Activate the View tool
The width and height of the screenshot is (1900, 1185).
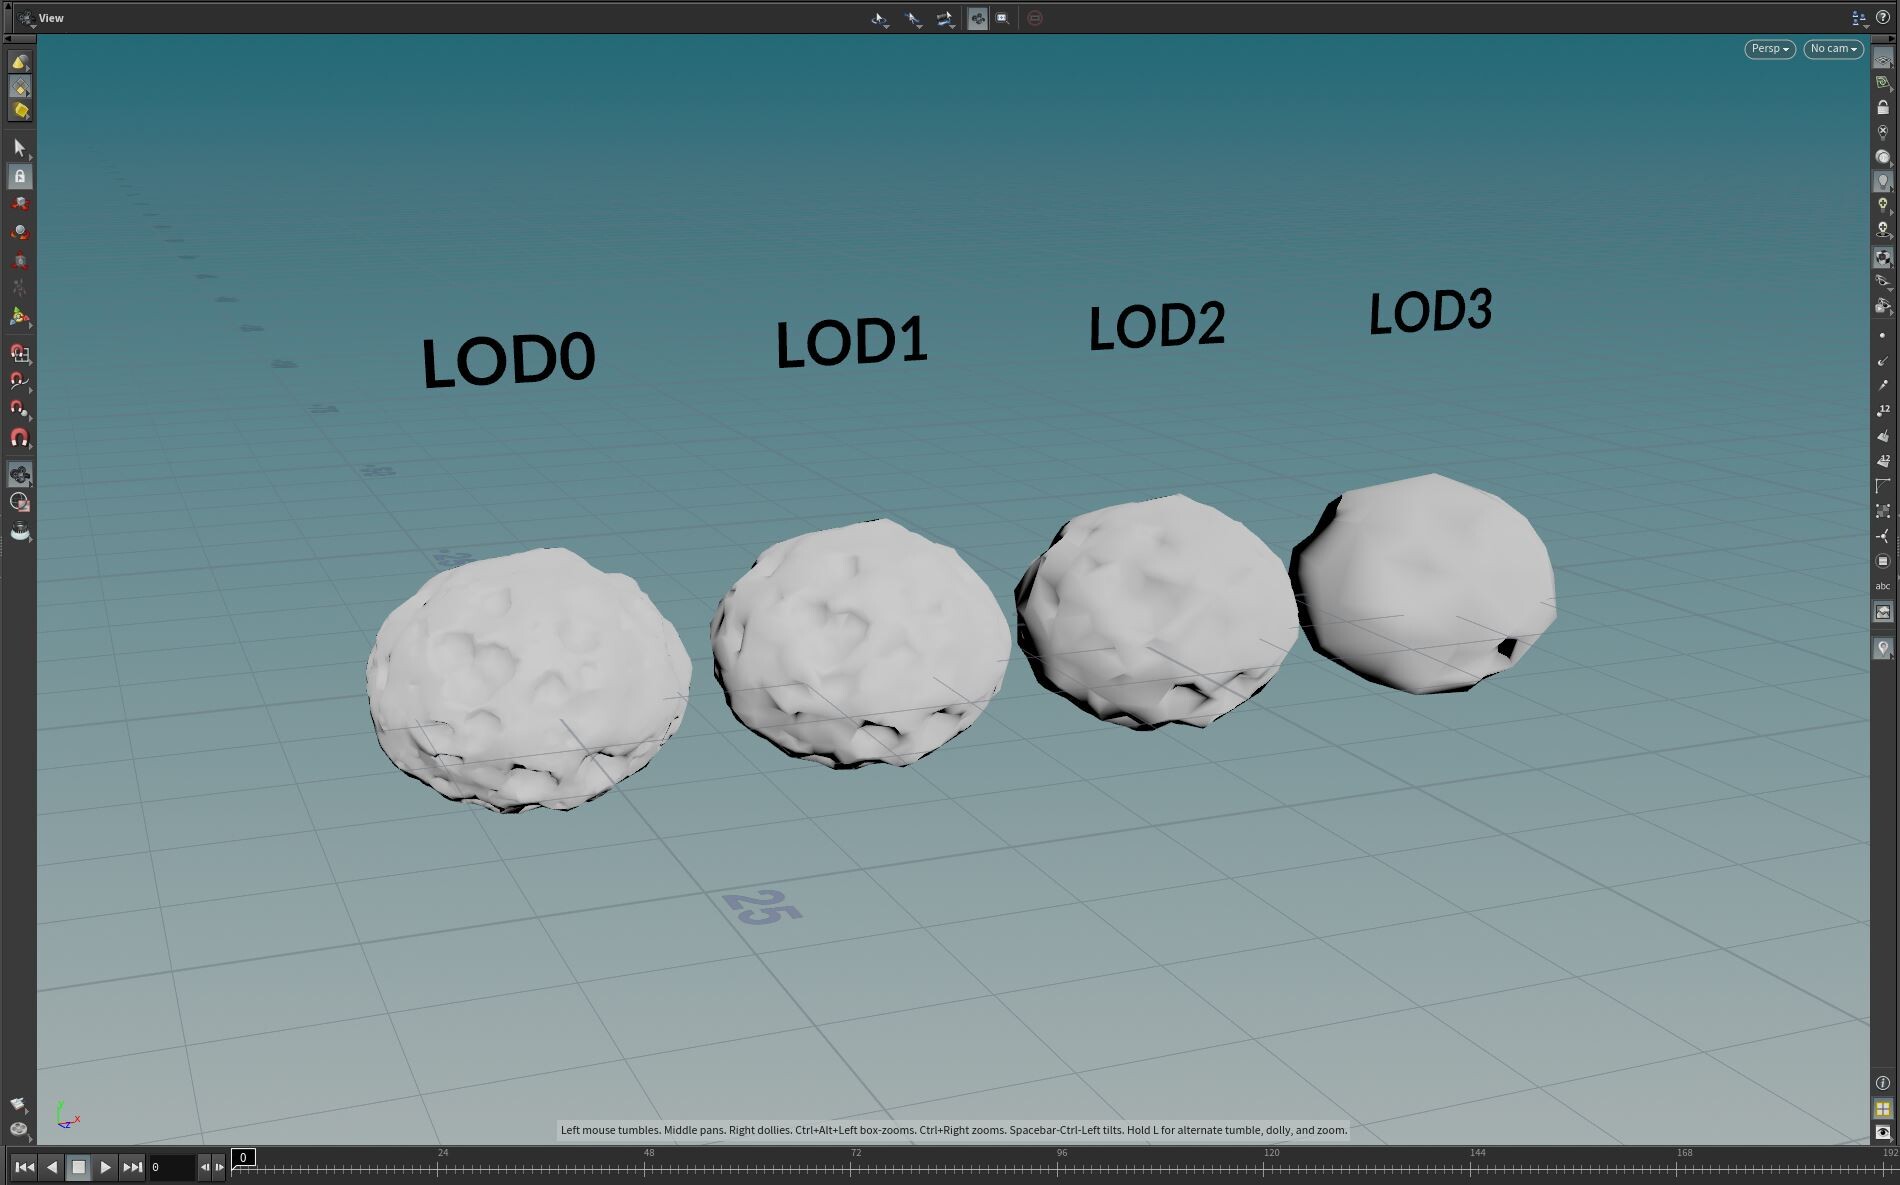20,474
